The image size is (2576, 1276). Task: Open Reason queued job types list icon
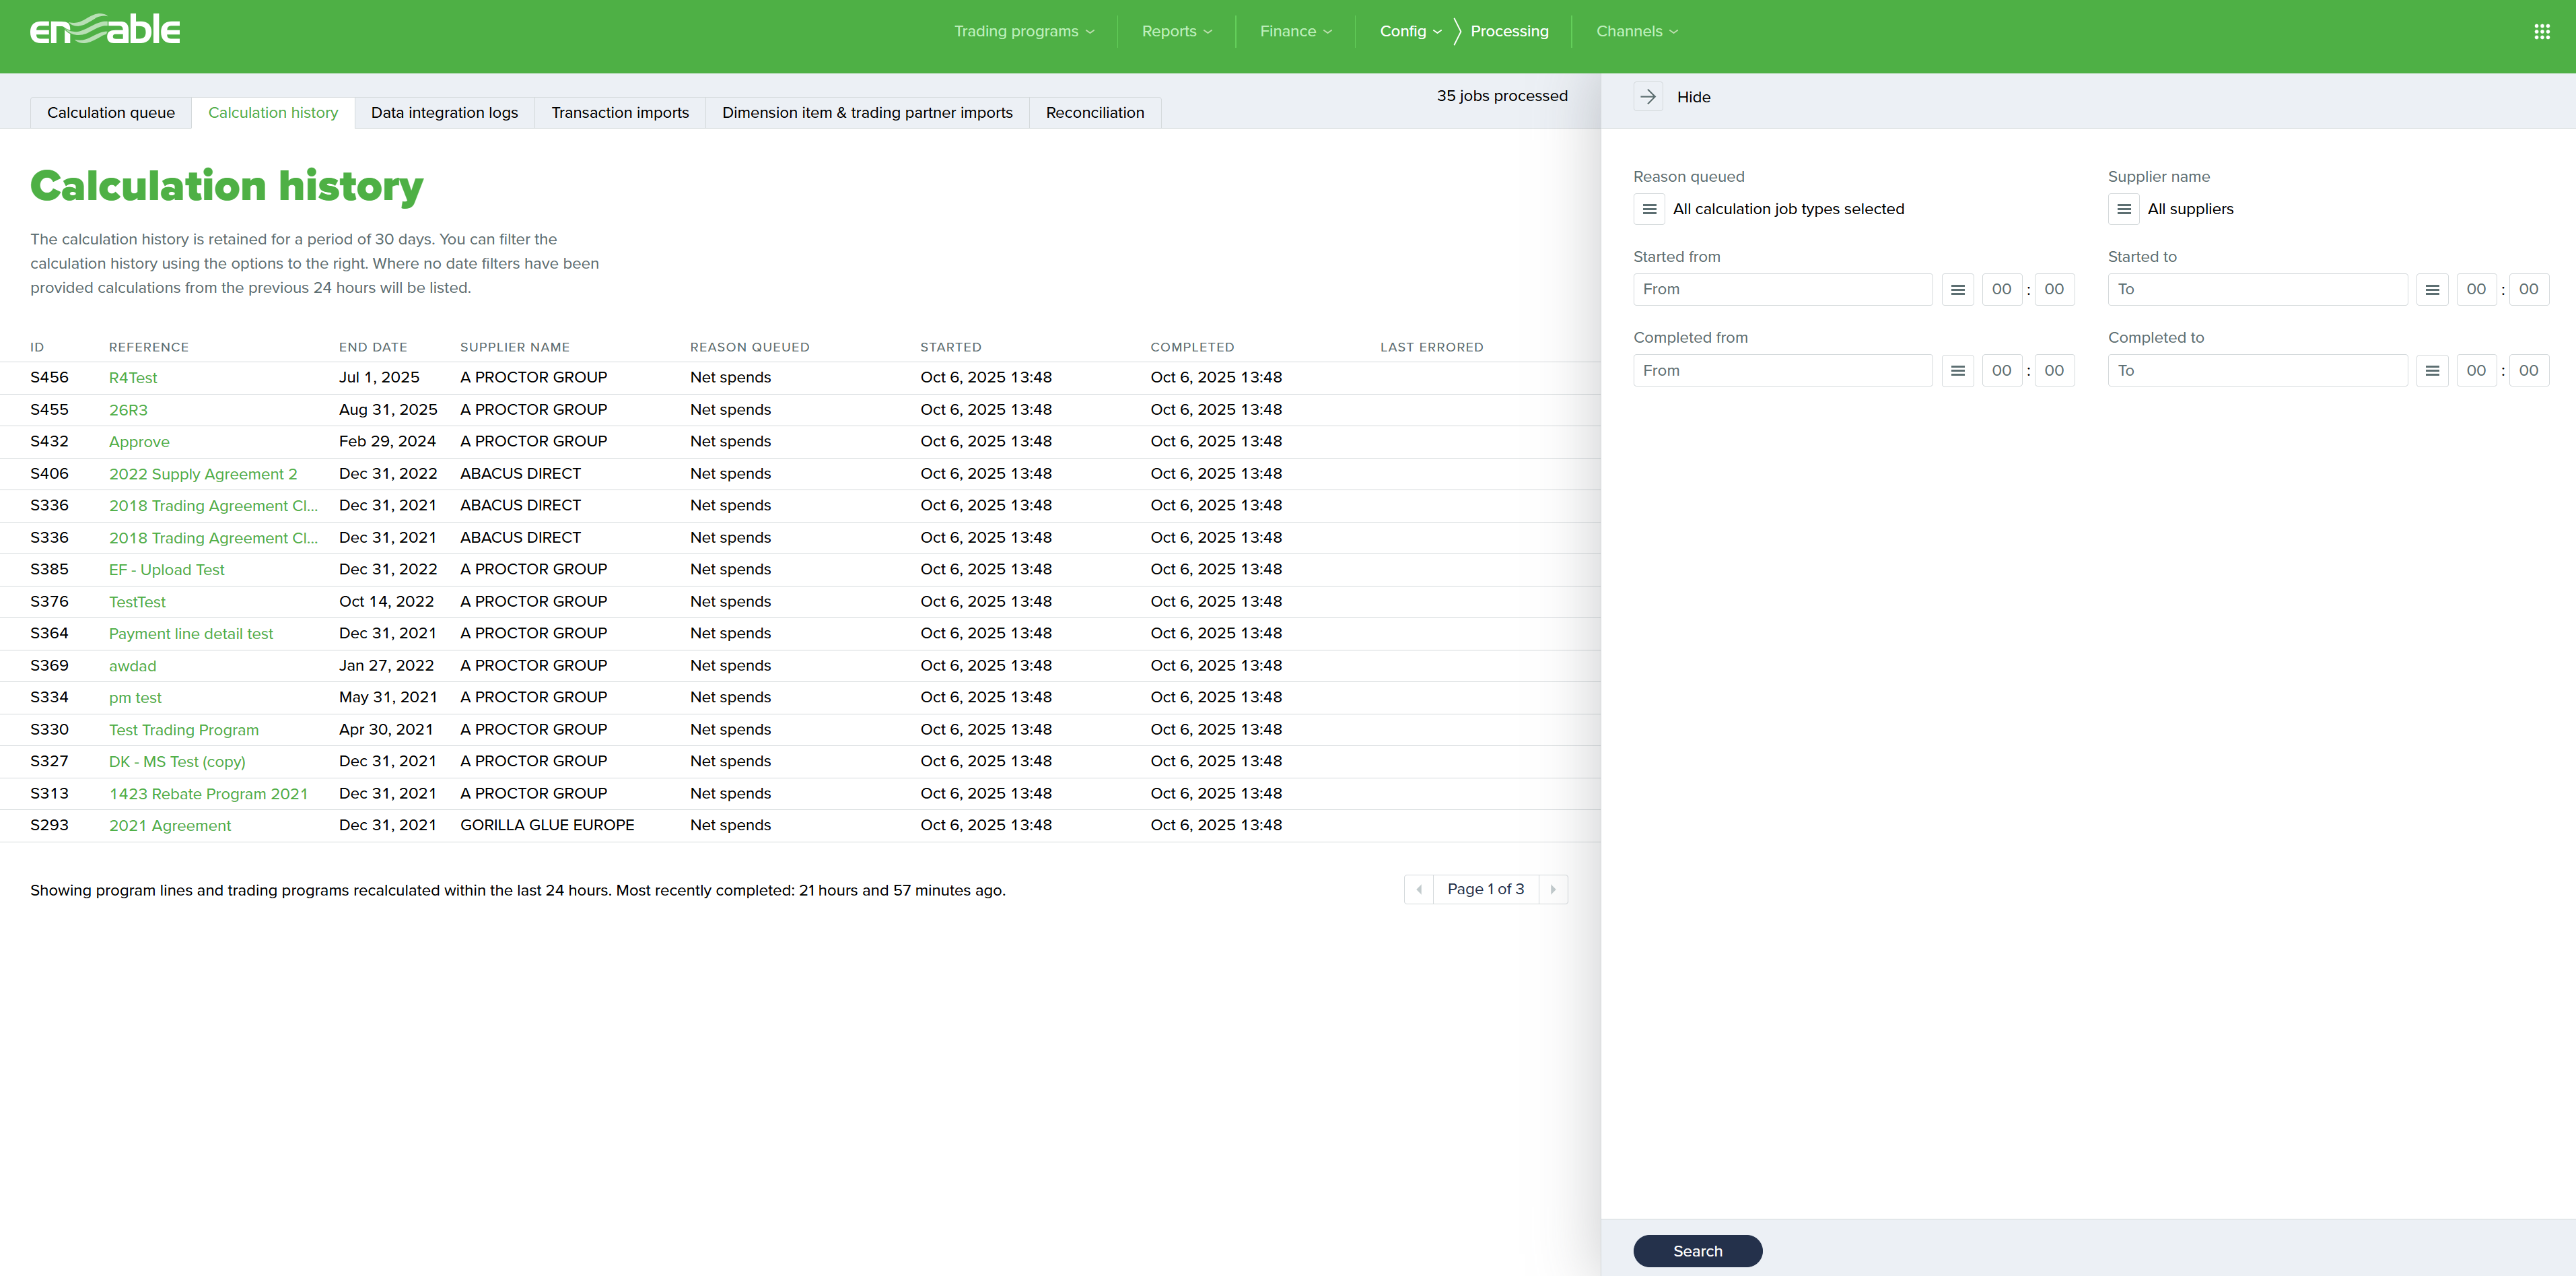point(1649,209)
